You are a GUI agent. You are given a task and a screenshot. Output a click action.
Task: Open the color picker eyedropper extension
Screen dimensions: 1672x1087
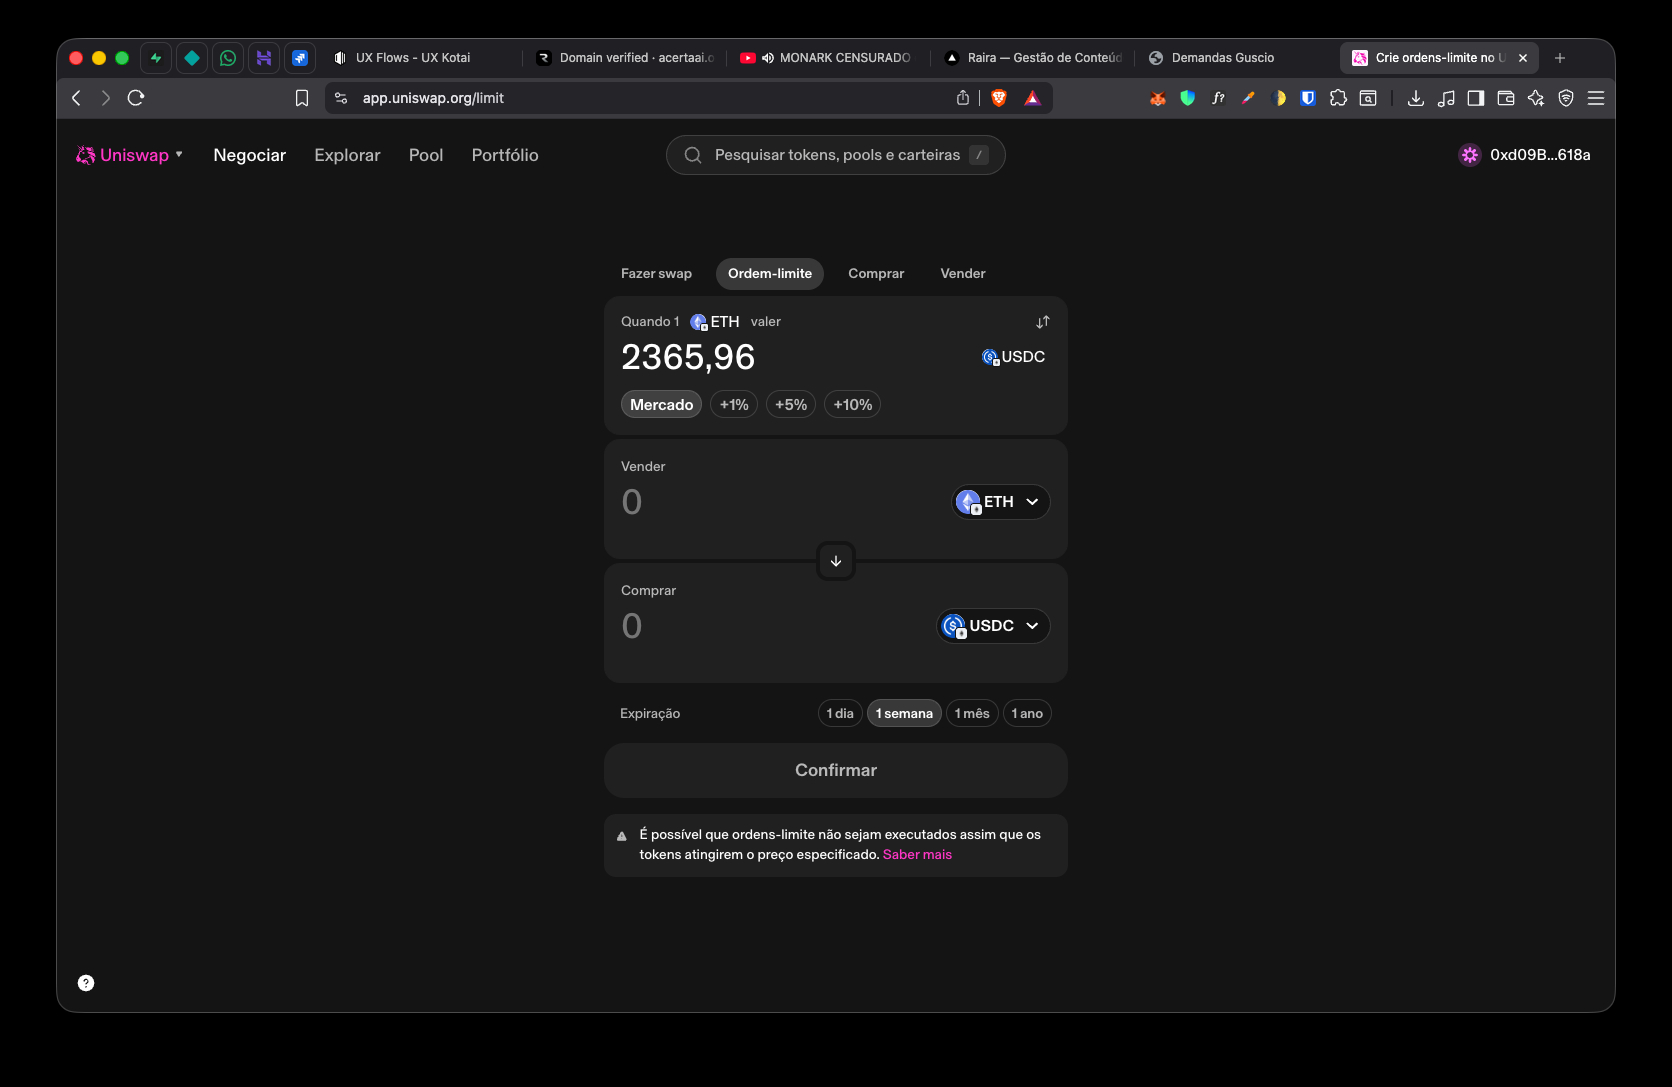click(x=1248, y=98)
